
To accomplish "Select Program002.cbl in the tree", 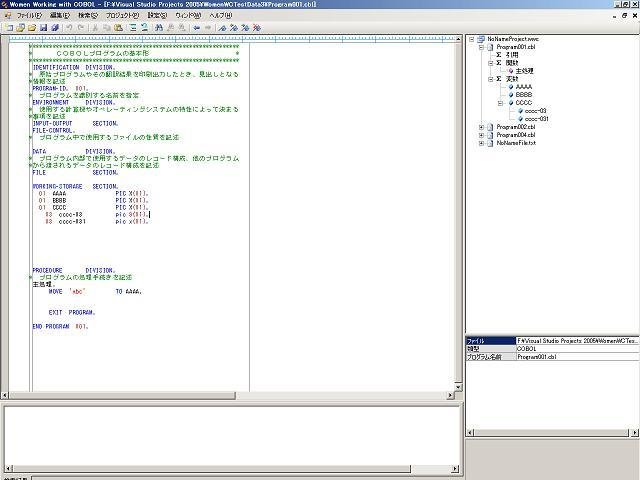I will (x=516, y=127).
